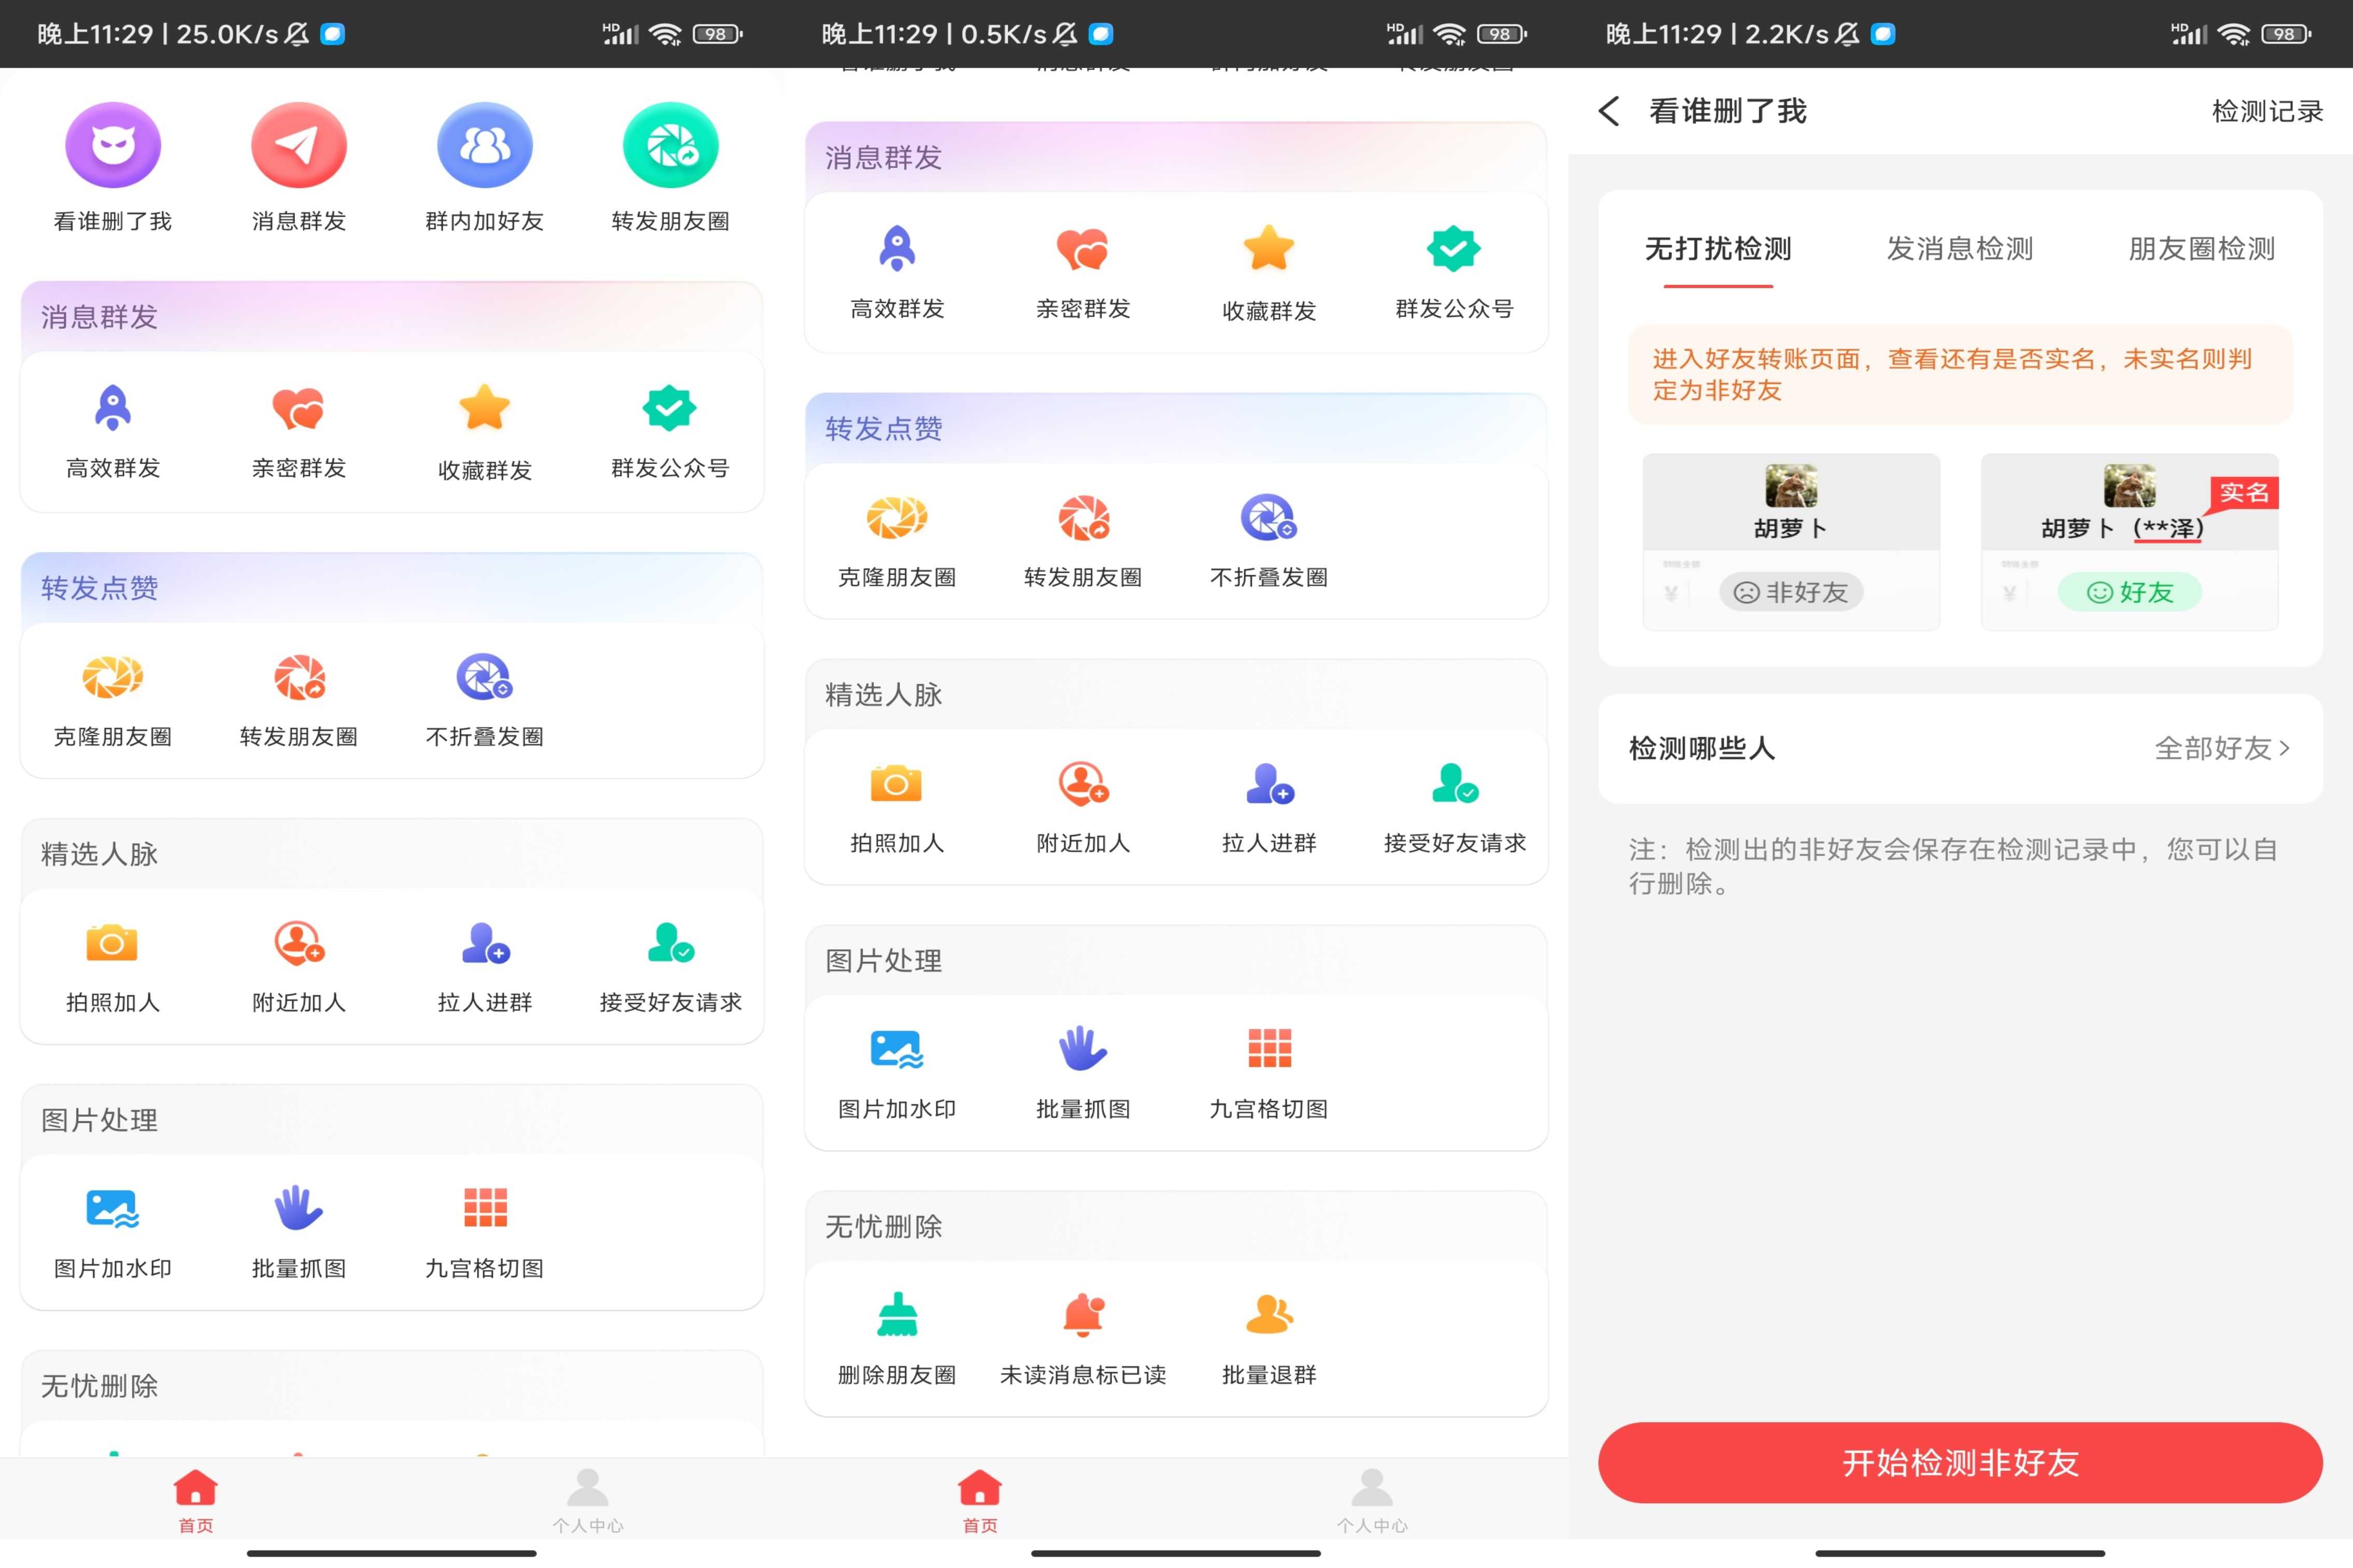Tap 精选人脉 section header in left screen

(100, 854)
